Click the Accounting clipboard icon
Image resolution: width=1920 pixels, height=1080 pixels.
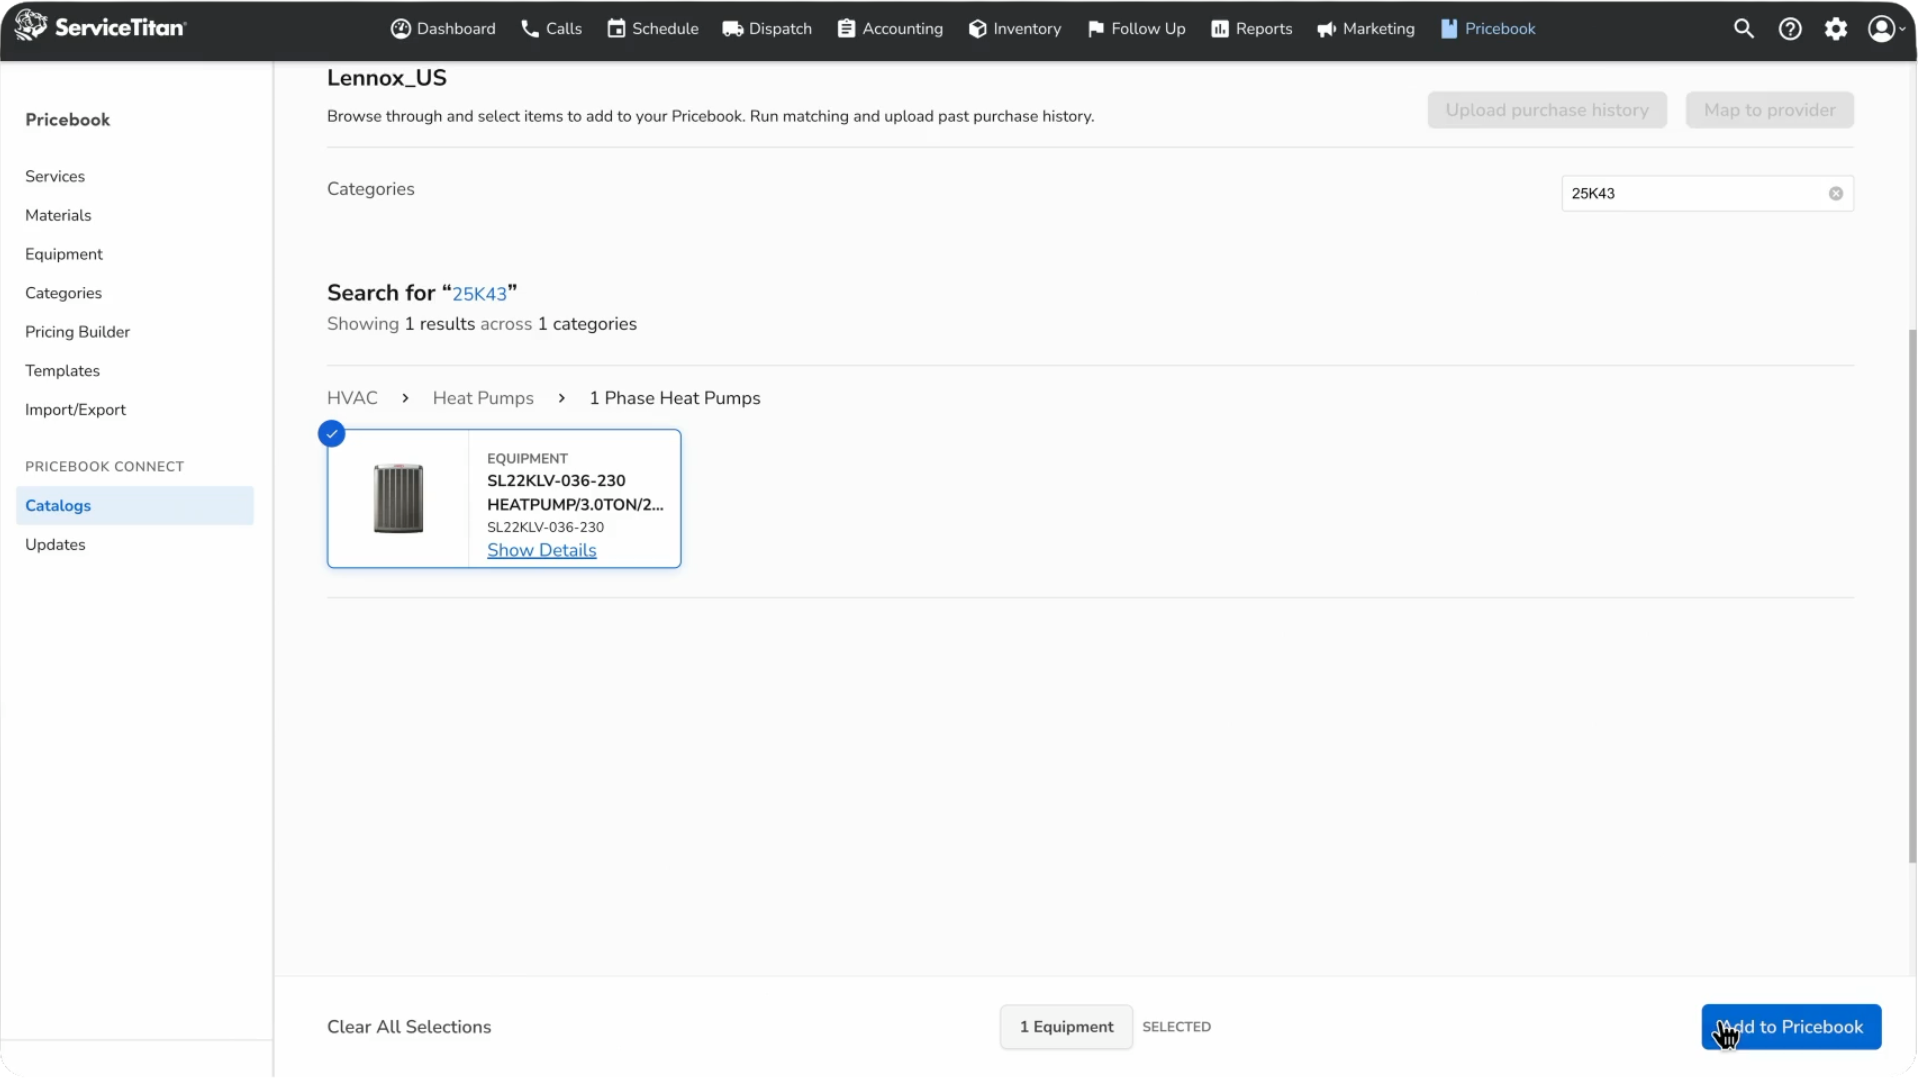pos(846,29)
